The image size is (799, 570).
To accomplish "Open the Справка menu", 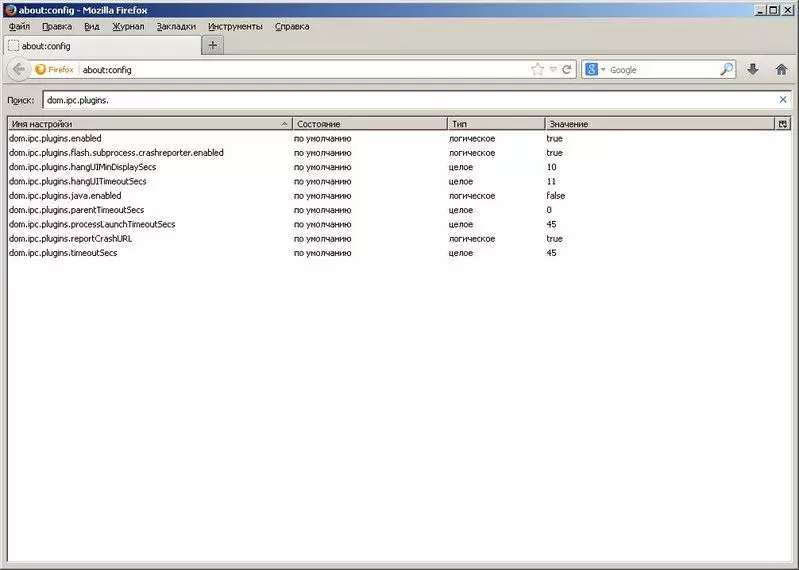I will coord(292,26).
